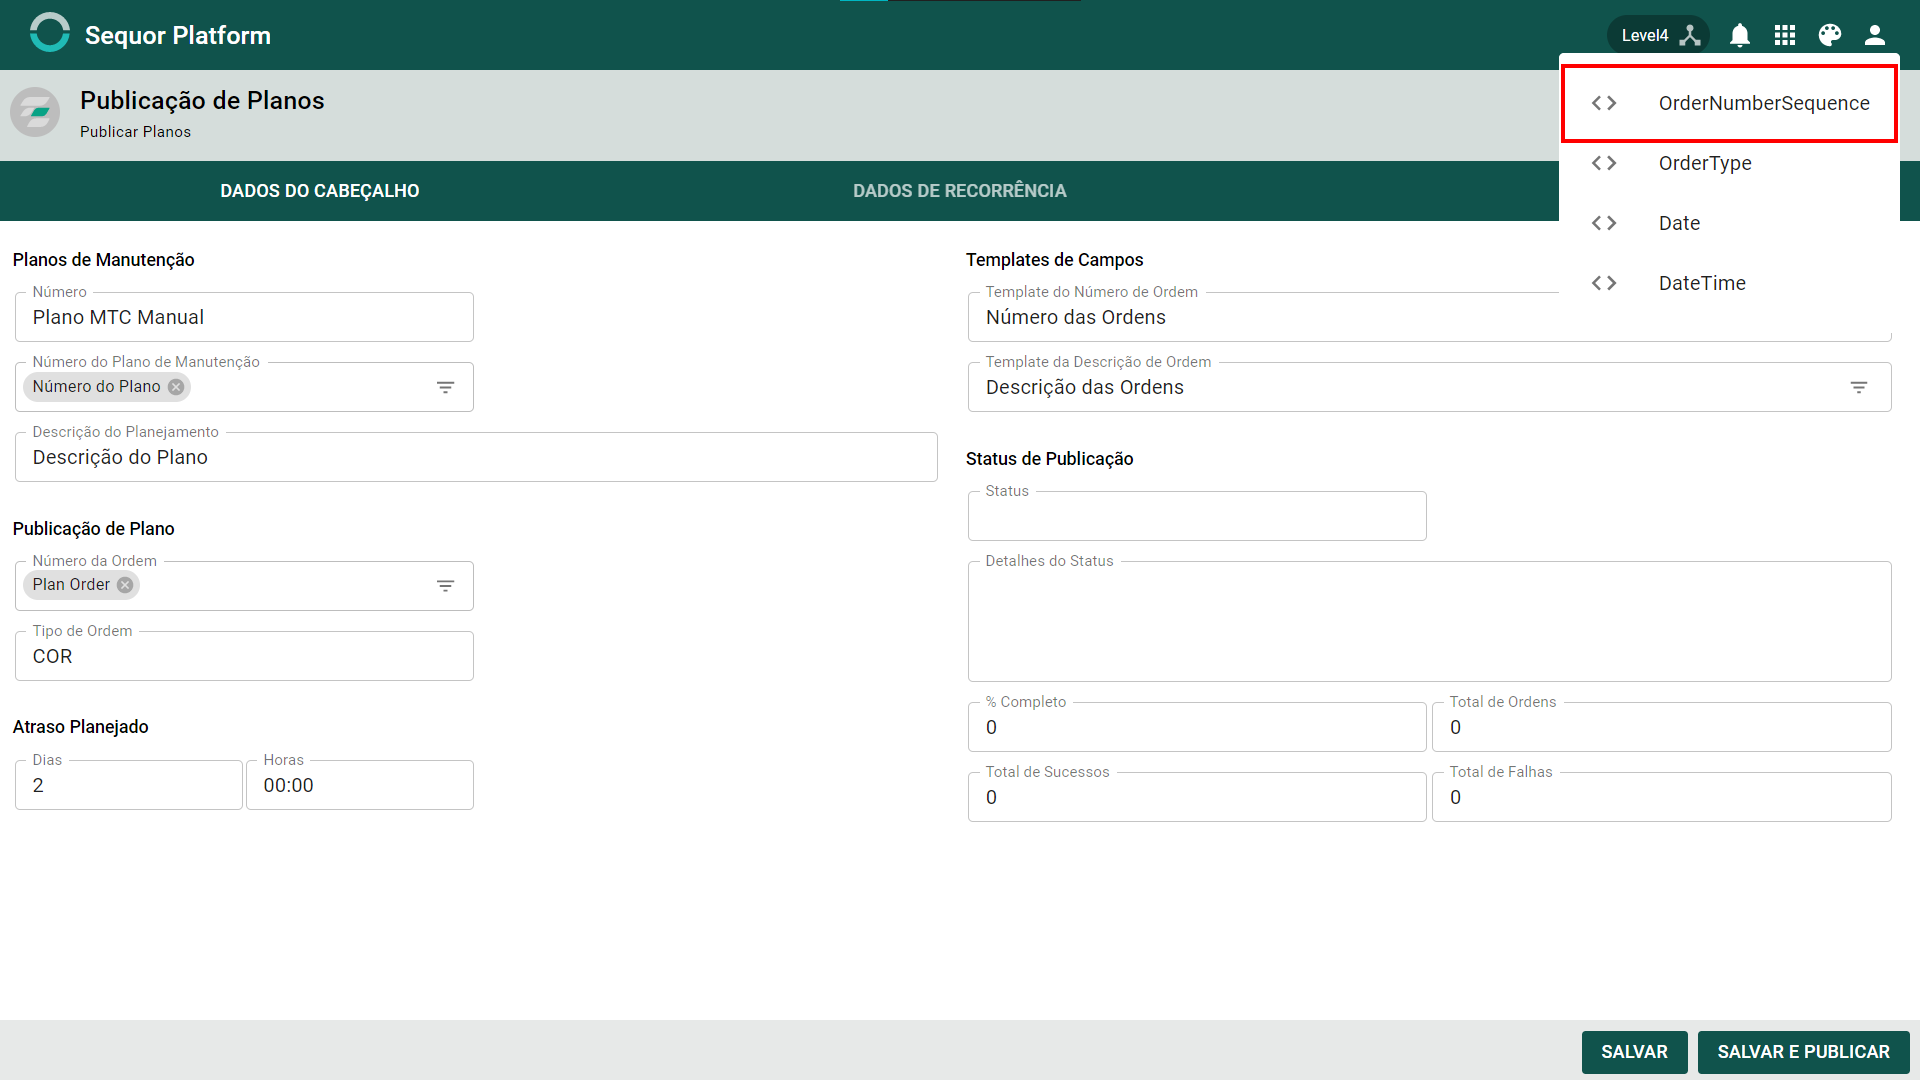Screen dimensions: 1920x1080
Task: Click the Detalhes do Status text area
Action: pos(1429,621)
